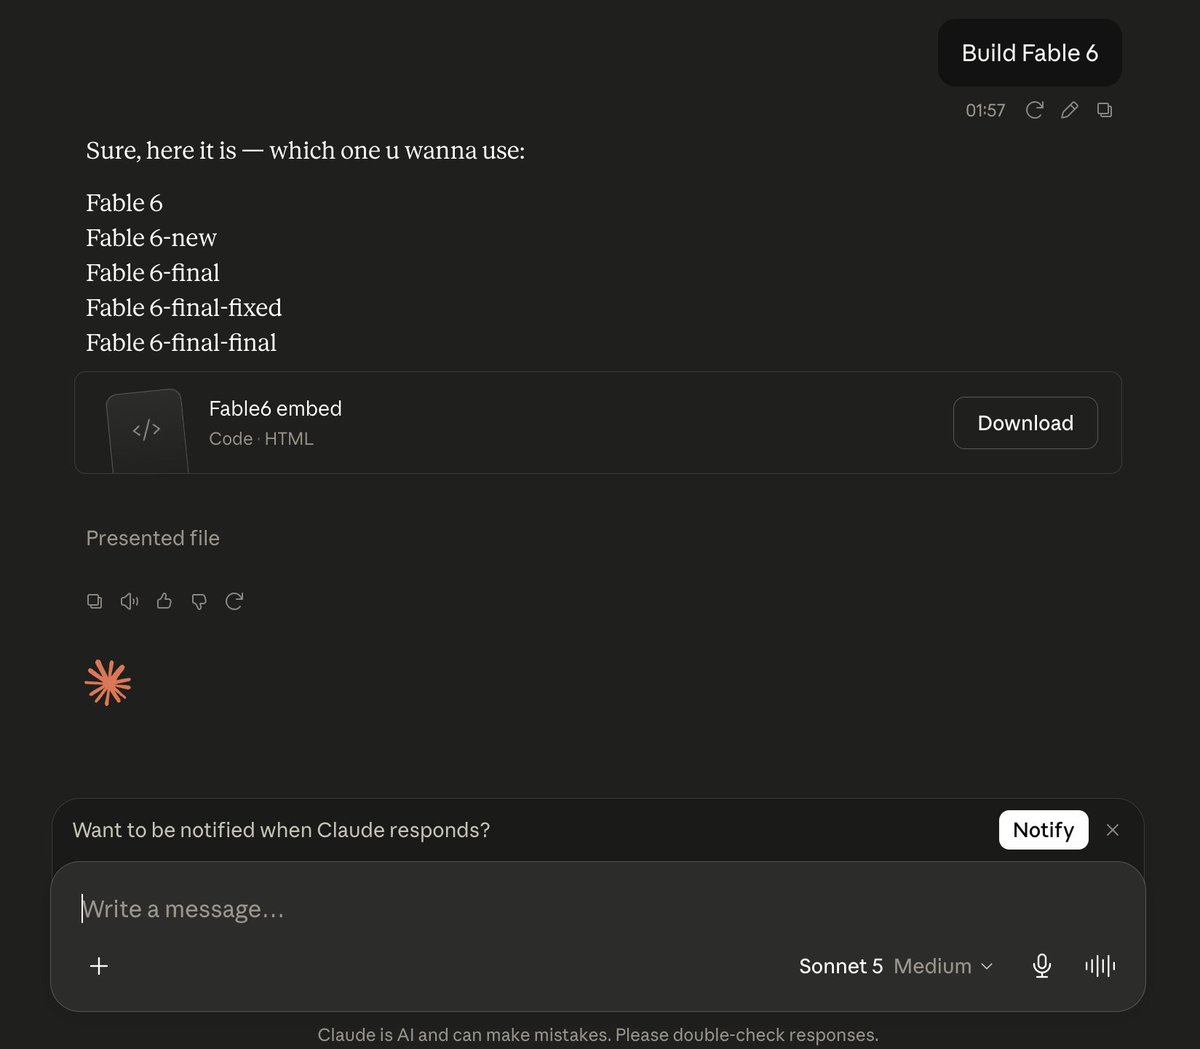The image size is (1200, 1049).
Task: Regenerate Claude's response
Action: 234,601
